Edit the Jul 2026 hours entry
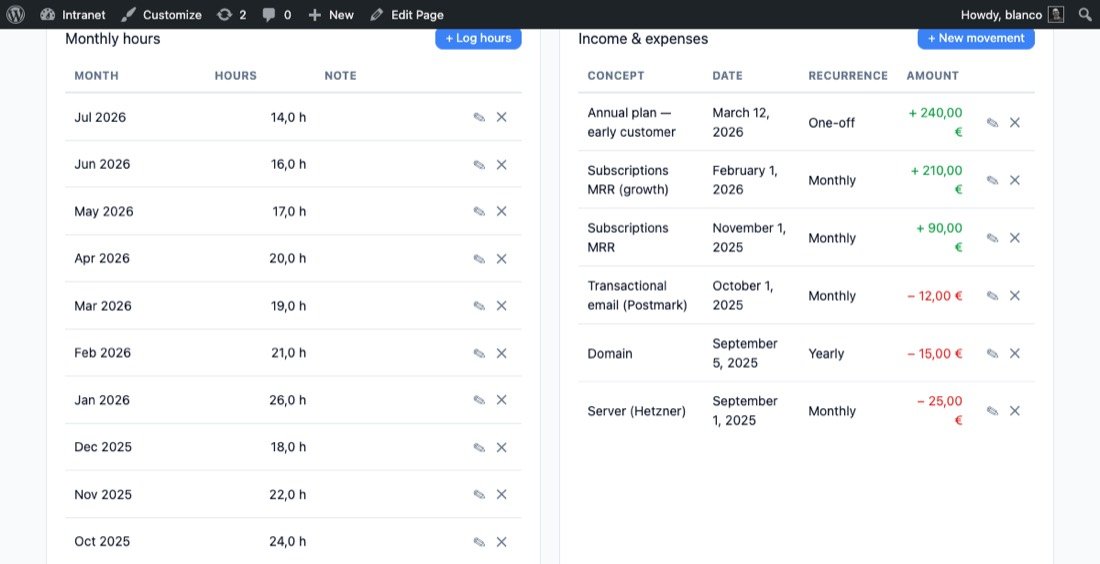The image size is (1100, 564). pyautogui.click(x=479, y=117)
